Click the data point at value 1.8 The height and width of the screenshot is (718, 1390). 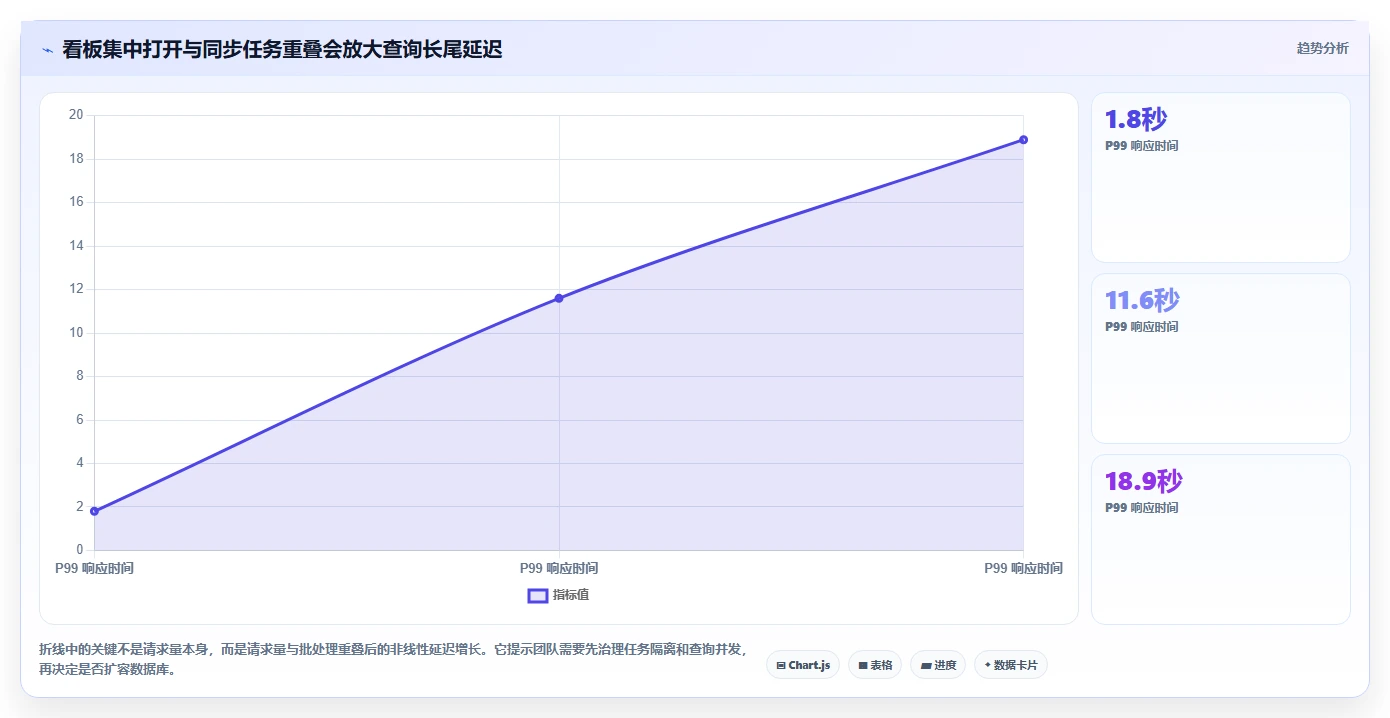(95, 511)
